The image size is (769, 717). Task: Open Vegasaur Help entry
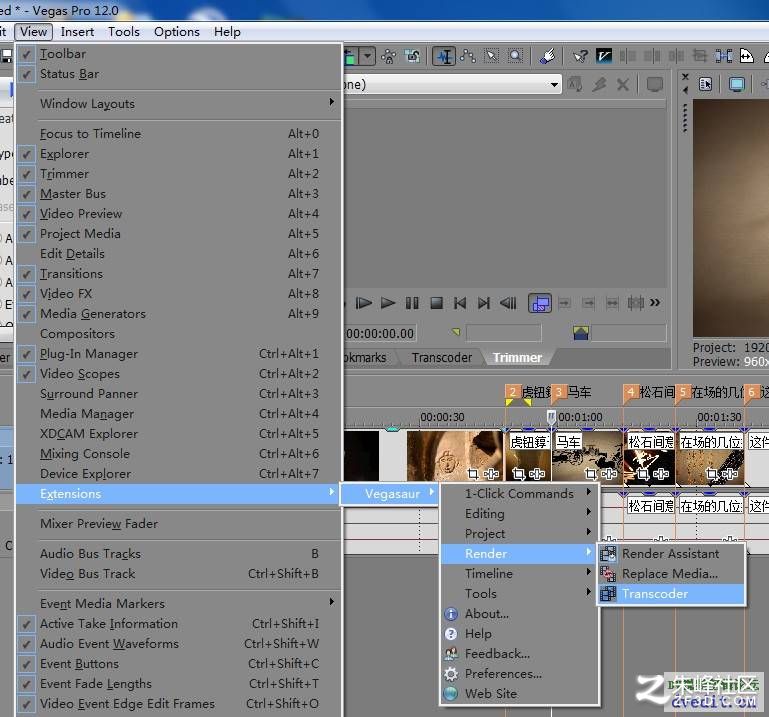519,634
